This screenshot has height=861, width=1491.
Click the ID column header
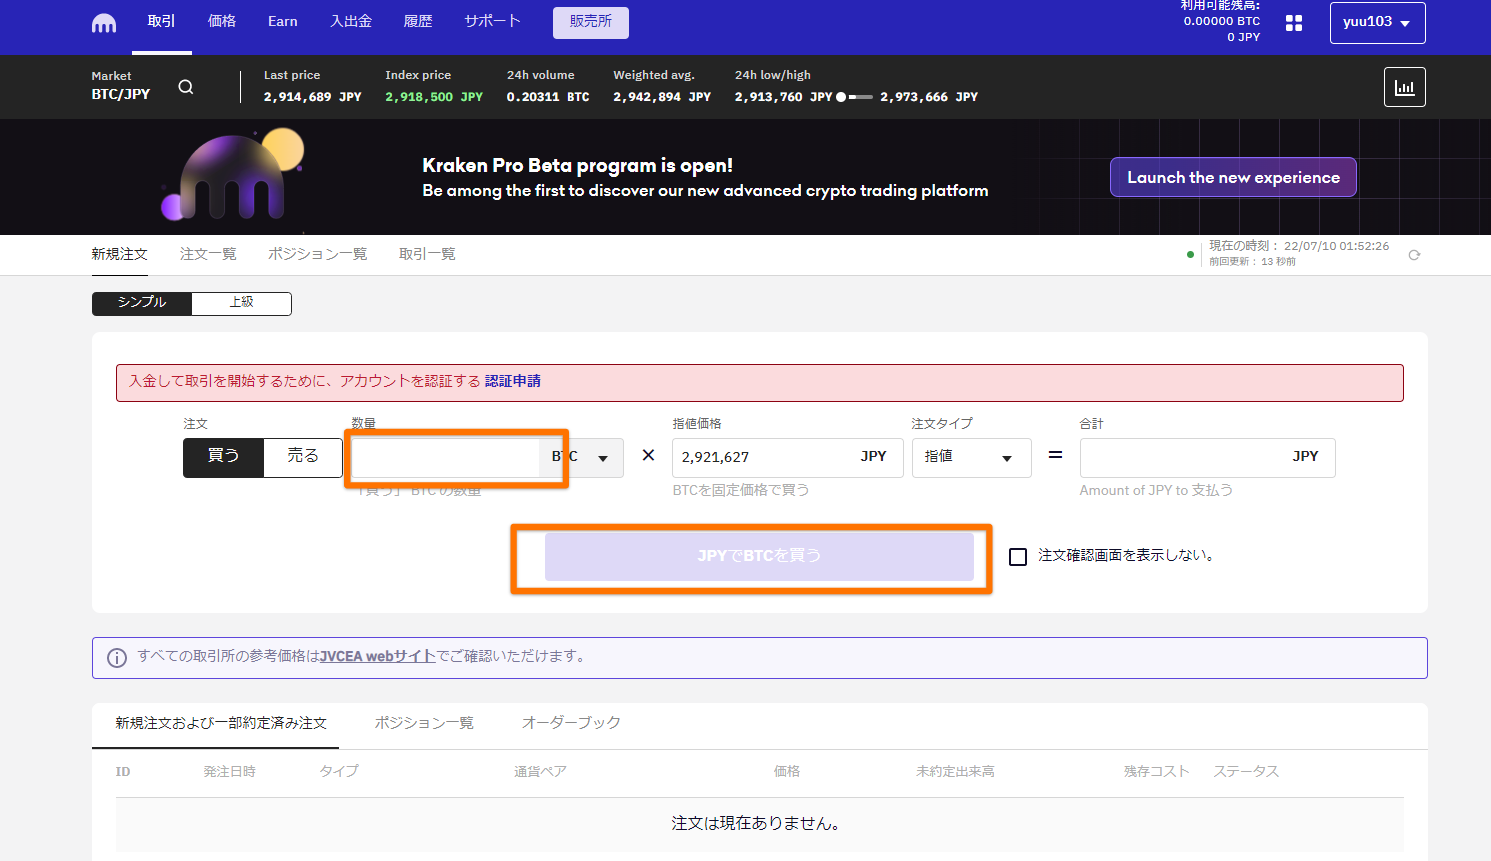click(123, 772)
